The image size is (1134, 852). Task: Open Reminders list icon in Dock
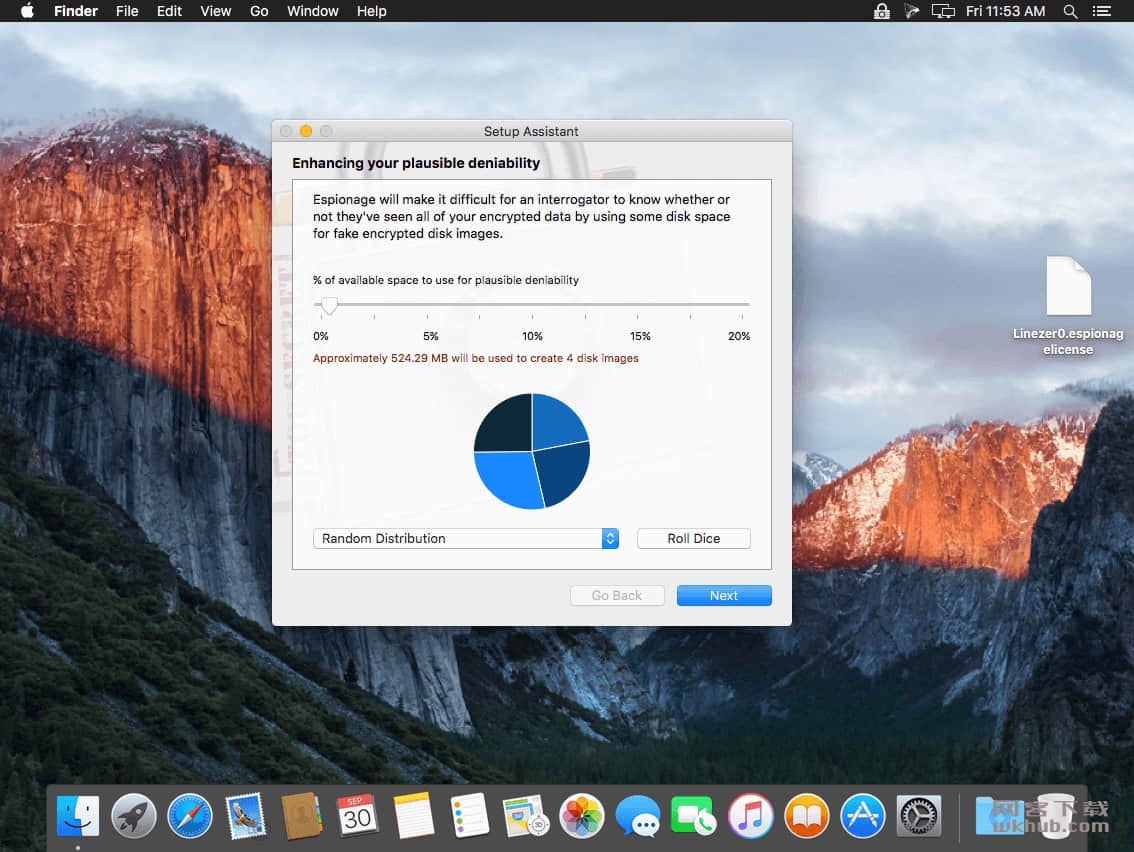(x=469, y=816)
